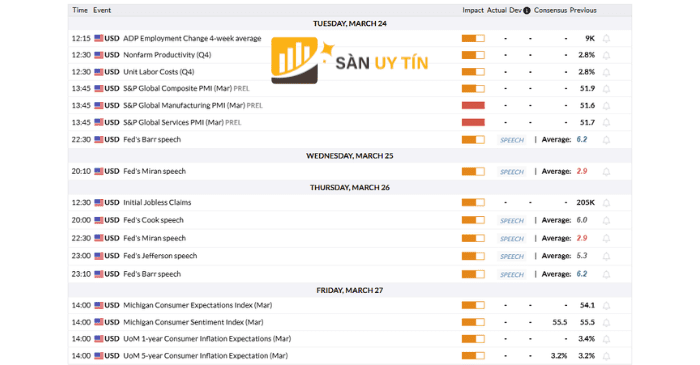Screen dimensions: 700x365
Task: Click red impact bar for S&P Services PMI
Action: [x=473, y=122]
